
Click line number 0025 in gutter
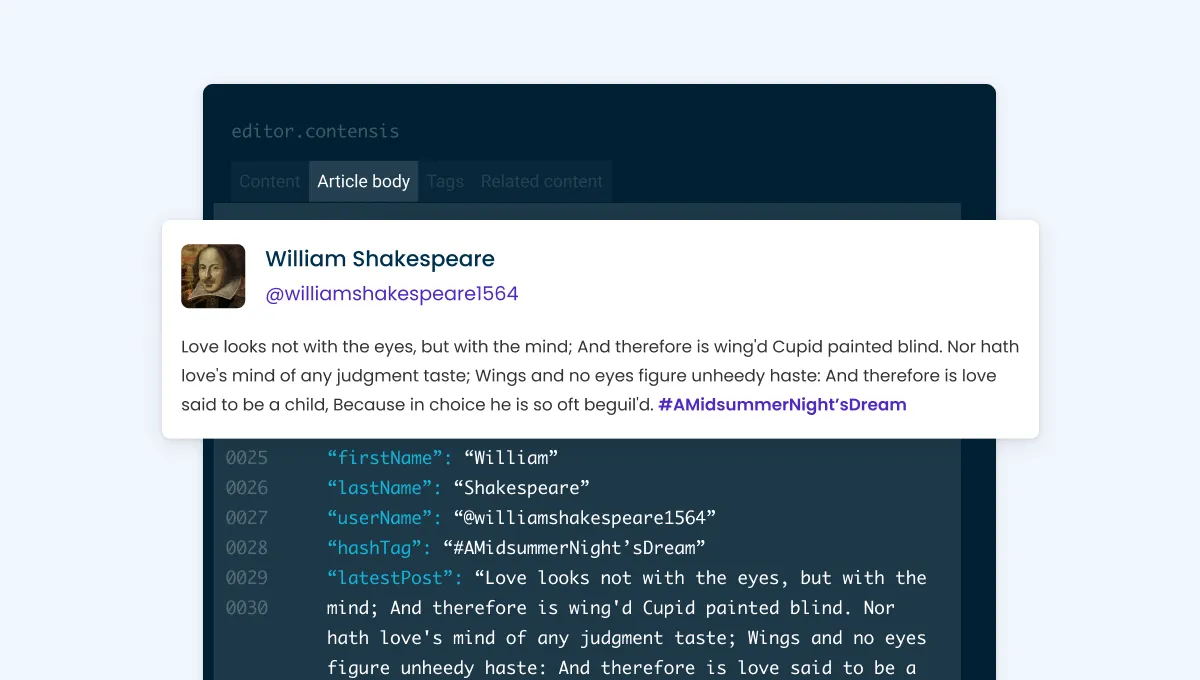pos(247,458)
